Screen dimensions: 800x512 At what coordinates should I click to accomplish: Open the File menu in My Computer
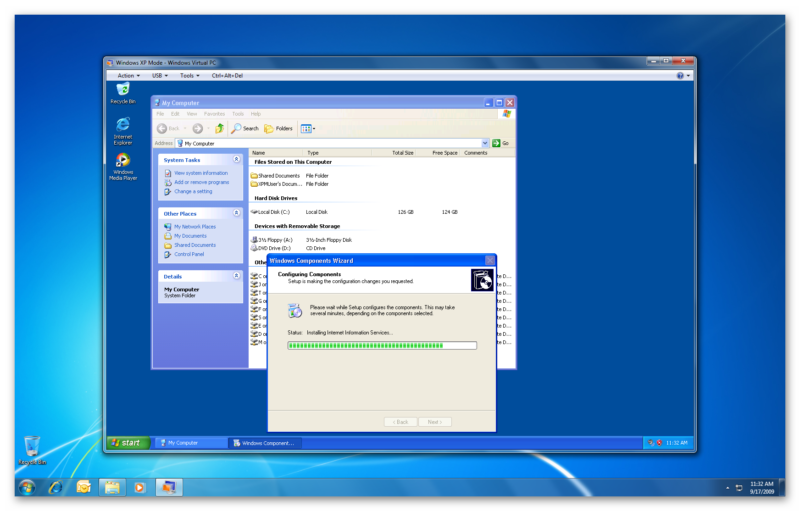(x=160, y=114)
